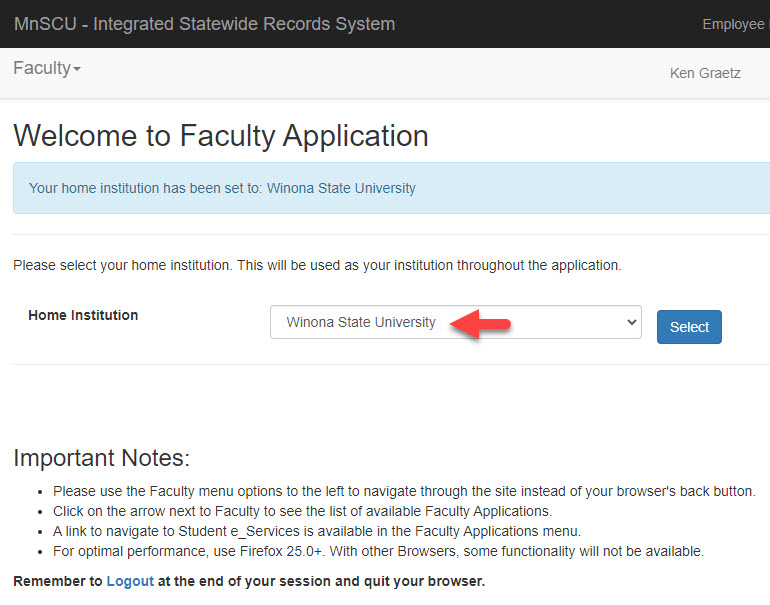Click the 'Please select your home institution' instruction
The height and width of the screenshot is (605, 770).
[317, 266]
